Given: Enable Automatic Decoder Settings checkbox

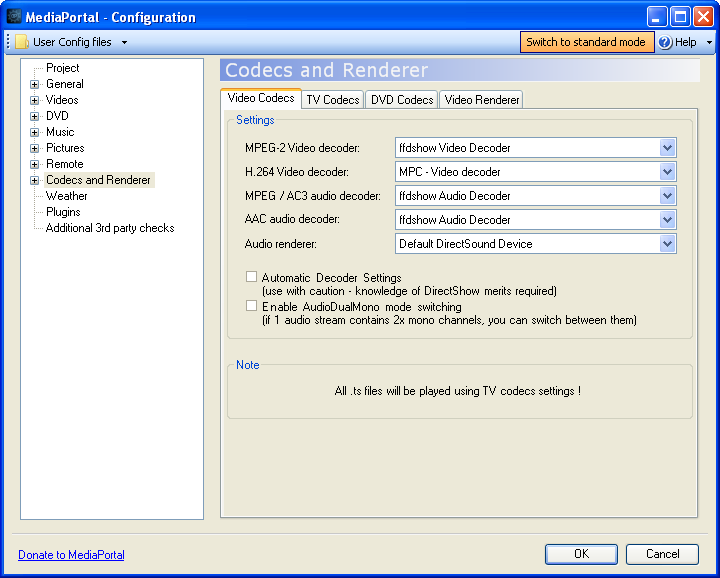Looking at the screenshot, I should pos(252,277).
